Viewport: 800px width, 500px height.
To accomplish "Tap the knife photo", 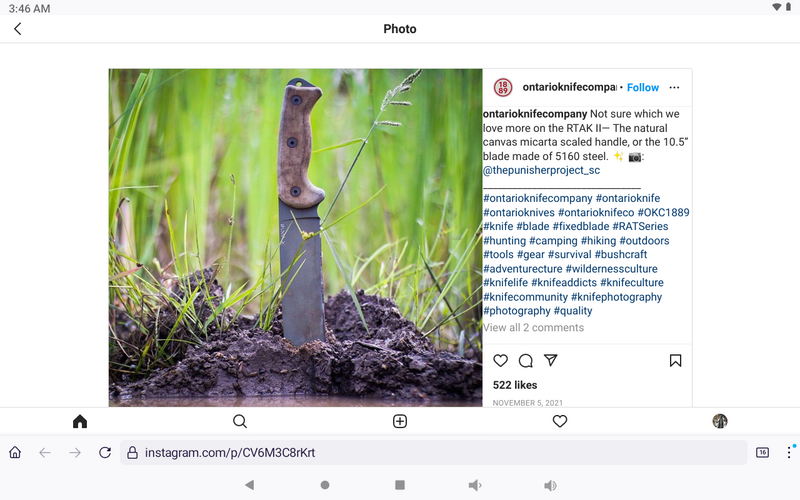I will [x=295, y=238].
